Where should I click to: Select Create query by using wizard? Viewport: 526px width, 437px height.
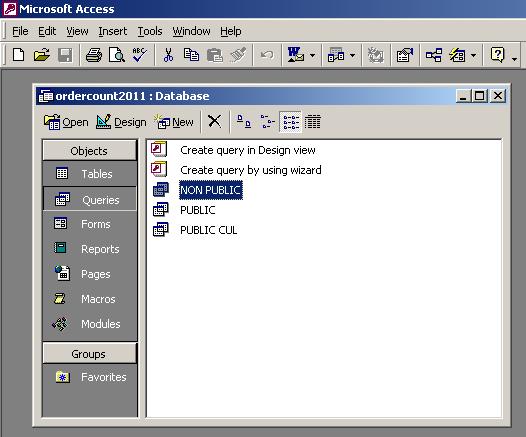point(251,170)
